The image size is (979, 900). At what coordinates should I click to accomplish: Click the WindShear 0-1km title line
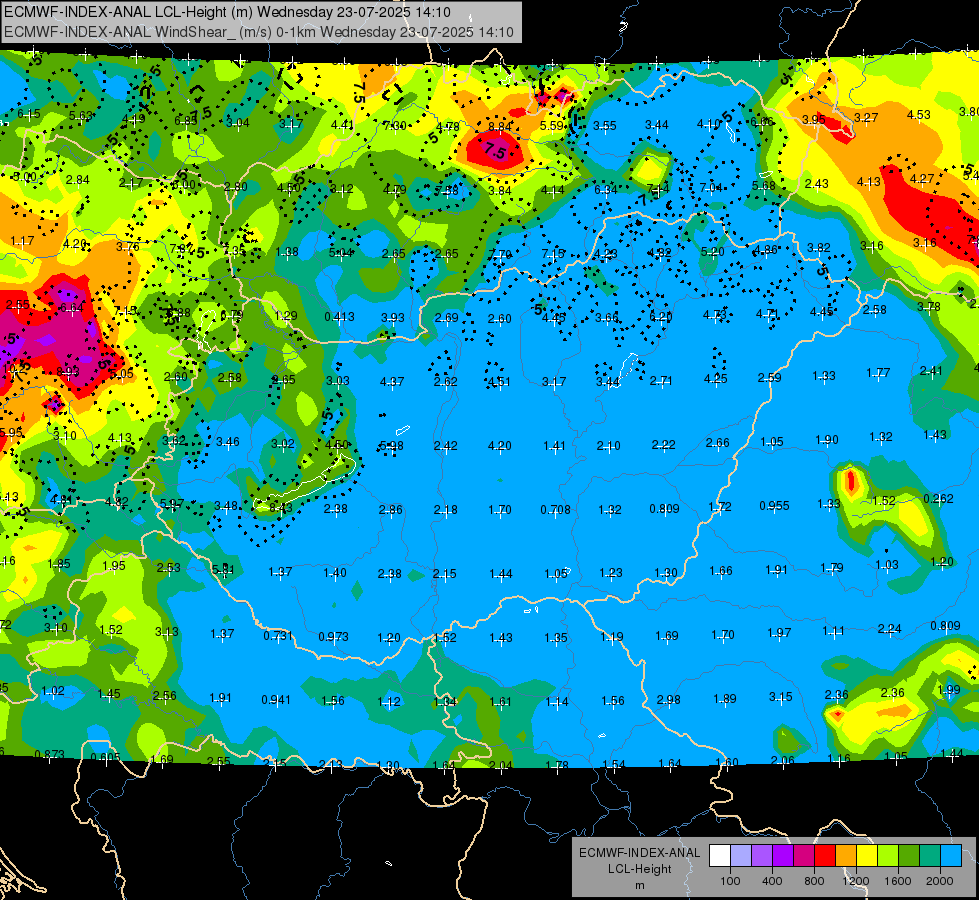click(258, 32)
